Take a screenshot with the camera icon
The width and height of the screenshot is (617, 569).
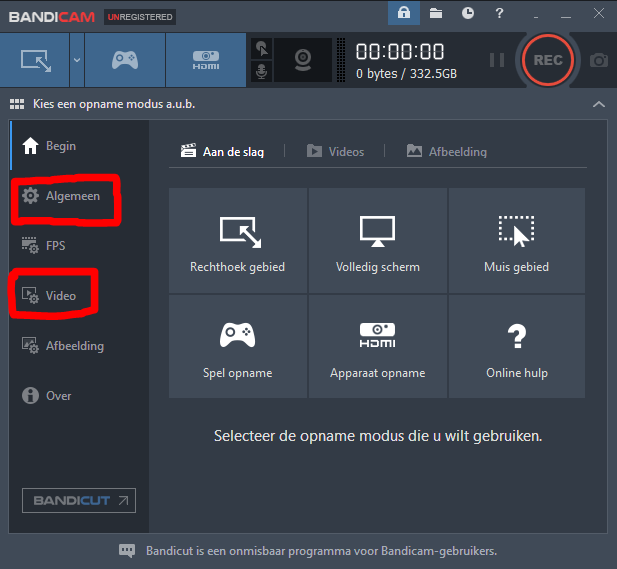tap(599, 60)
